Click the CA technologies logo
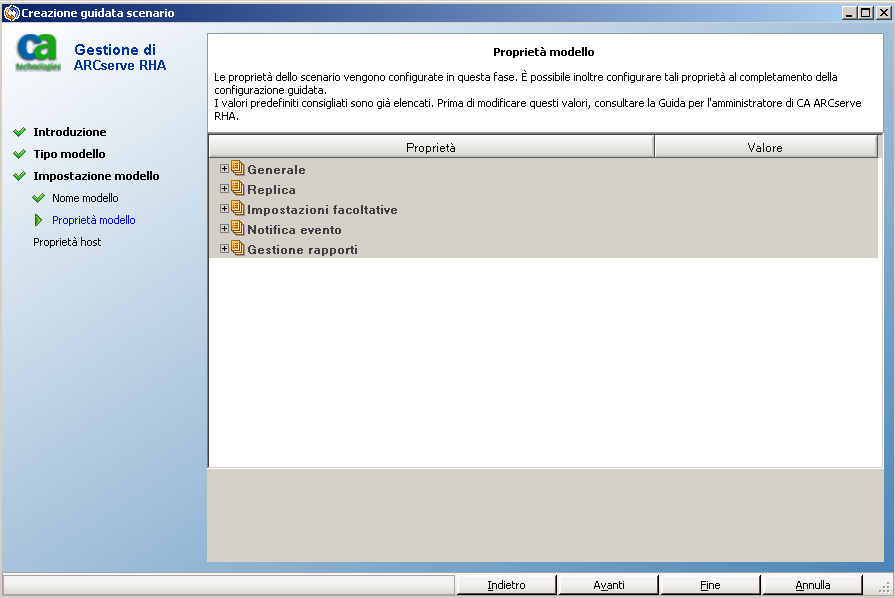This screenshot has width=895, height=598. 38,52
